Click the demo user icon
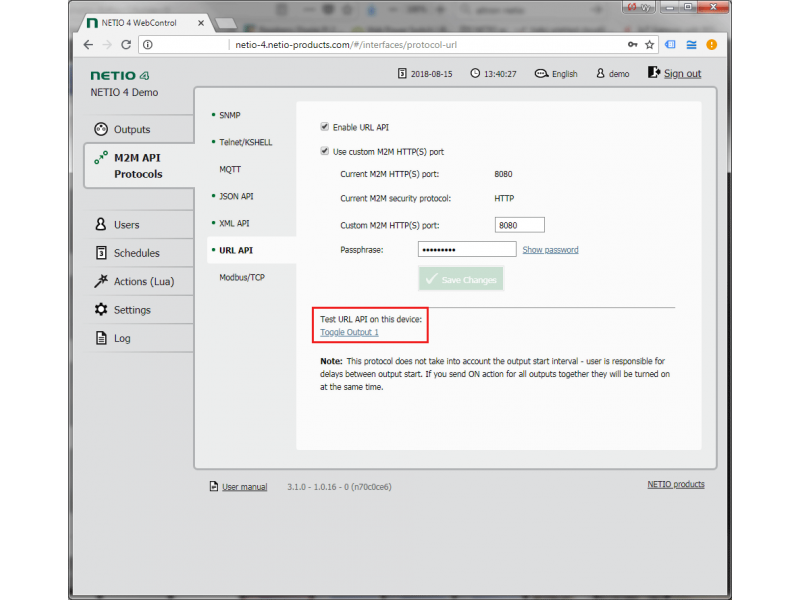The width and height of the screenshot is (800, 600). pos(601,73)
